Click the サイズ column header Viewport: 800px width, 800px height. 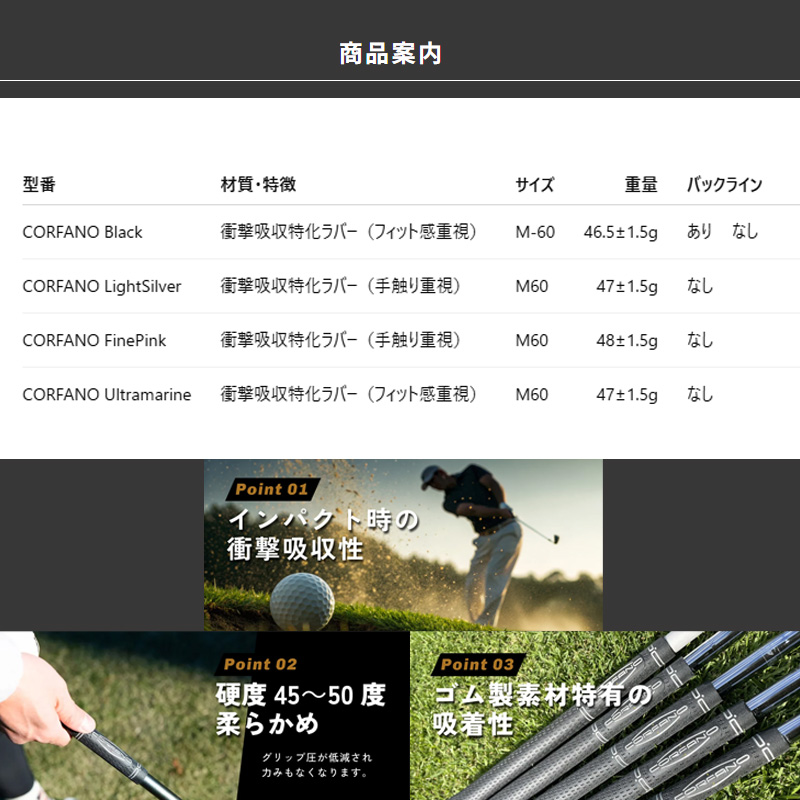534,184
